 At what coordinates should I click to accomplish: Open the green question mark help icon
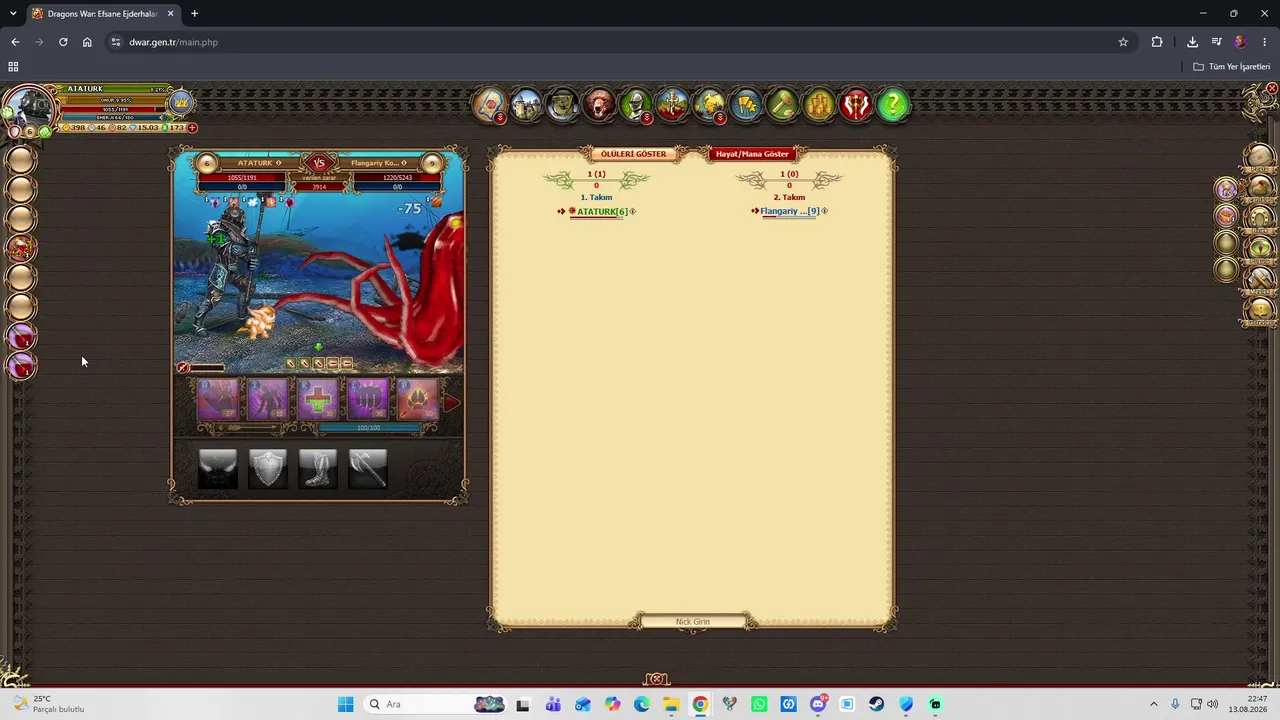pos(893,104)
